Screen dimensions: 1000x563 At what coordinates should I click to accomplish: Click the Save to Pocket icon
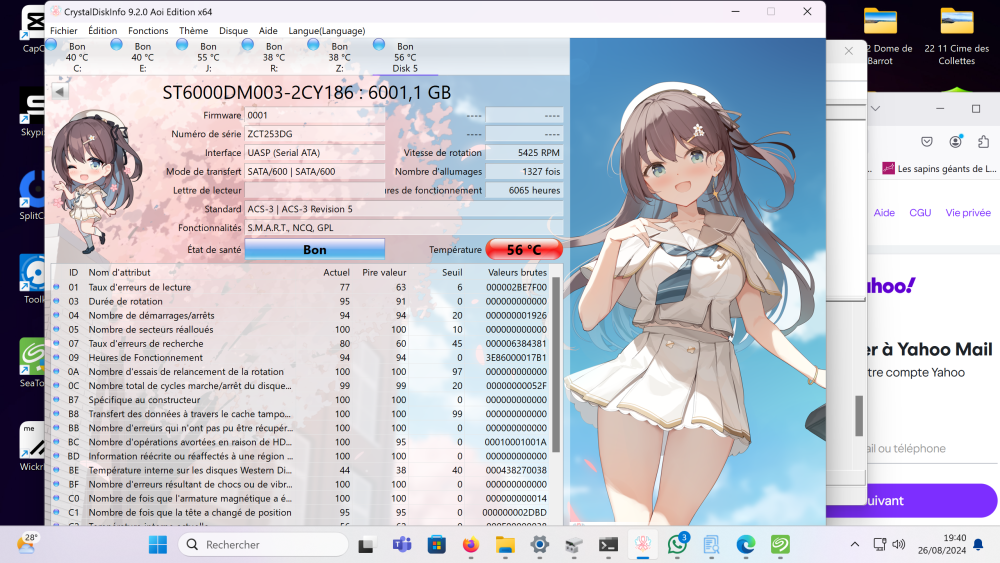(927, 142)
